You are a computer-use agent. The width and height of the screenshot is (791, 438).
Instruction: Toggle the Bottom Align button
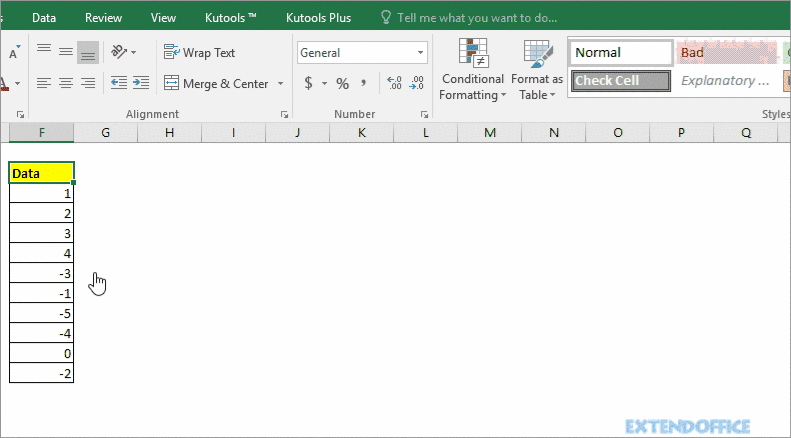88,52
